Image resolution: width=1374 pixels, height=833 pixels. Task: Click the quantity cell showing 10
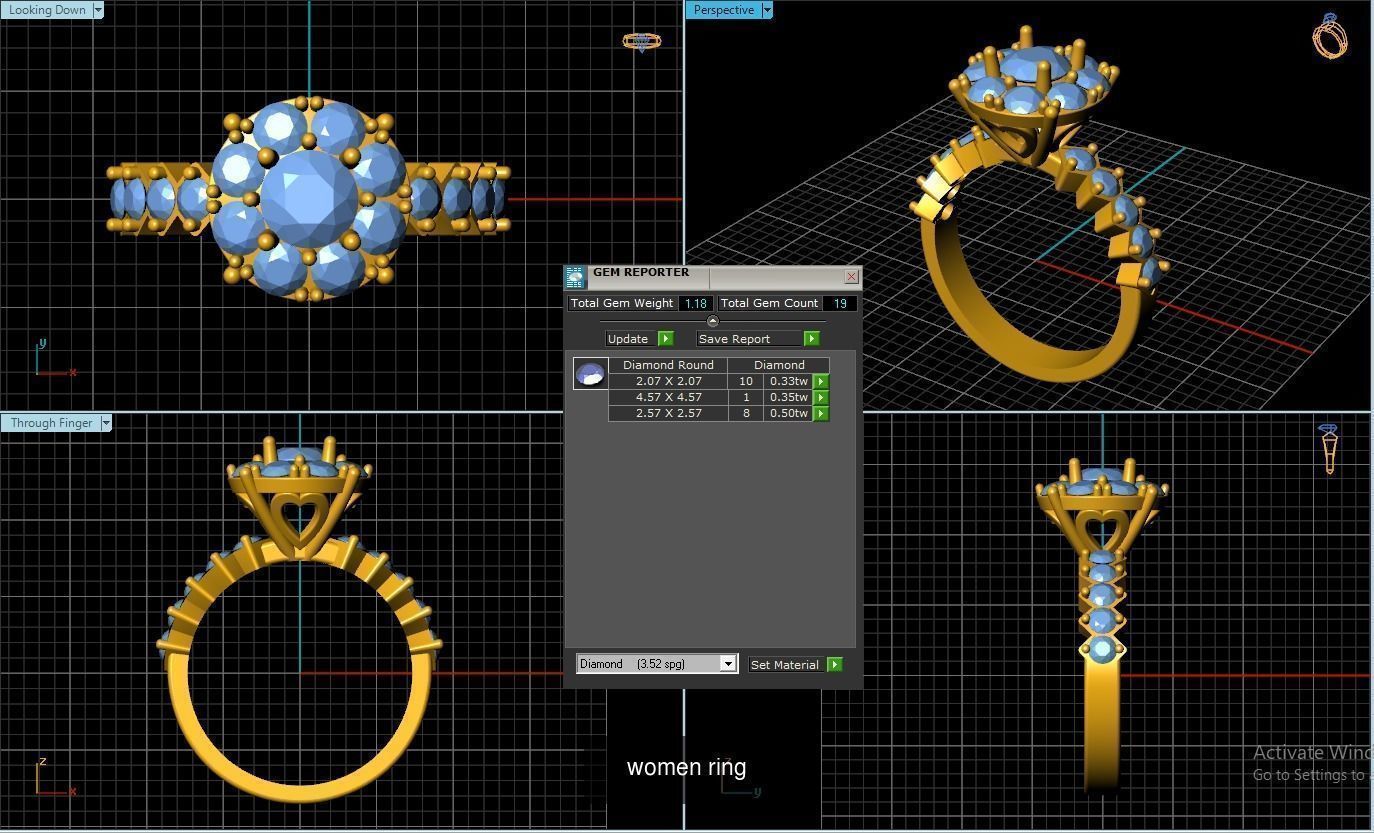(746, 381)
